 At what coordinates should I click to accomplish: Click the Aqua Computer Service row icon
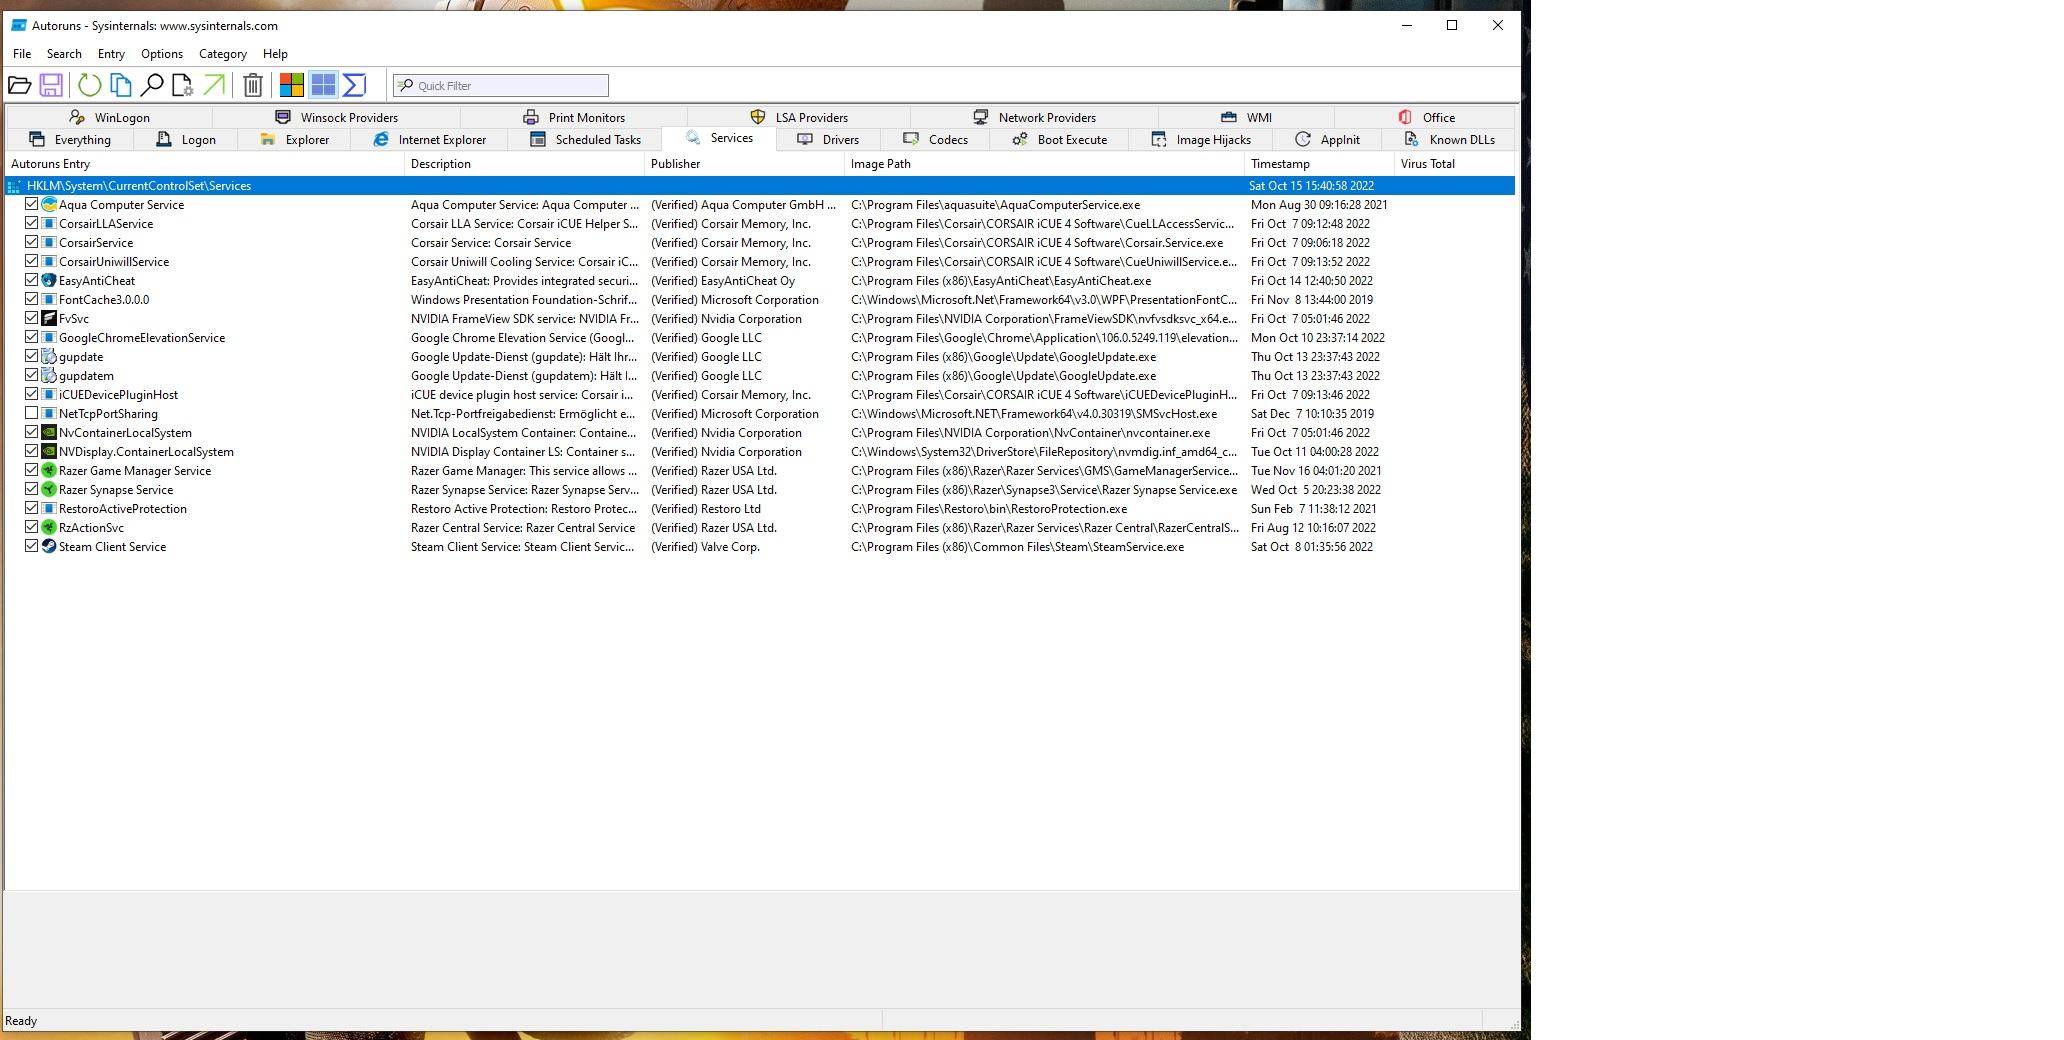pyautogui.click(x=49, y=205)
